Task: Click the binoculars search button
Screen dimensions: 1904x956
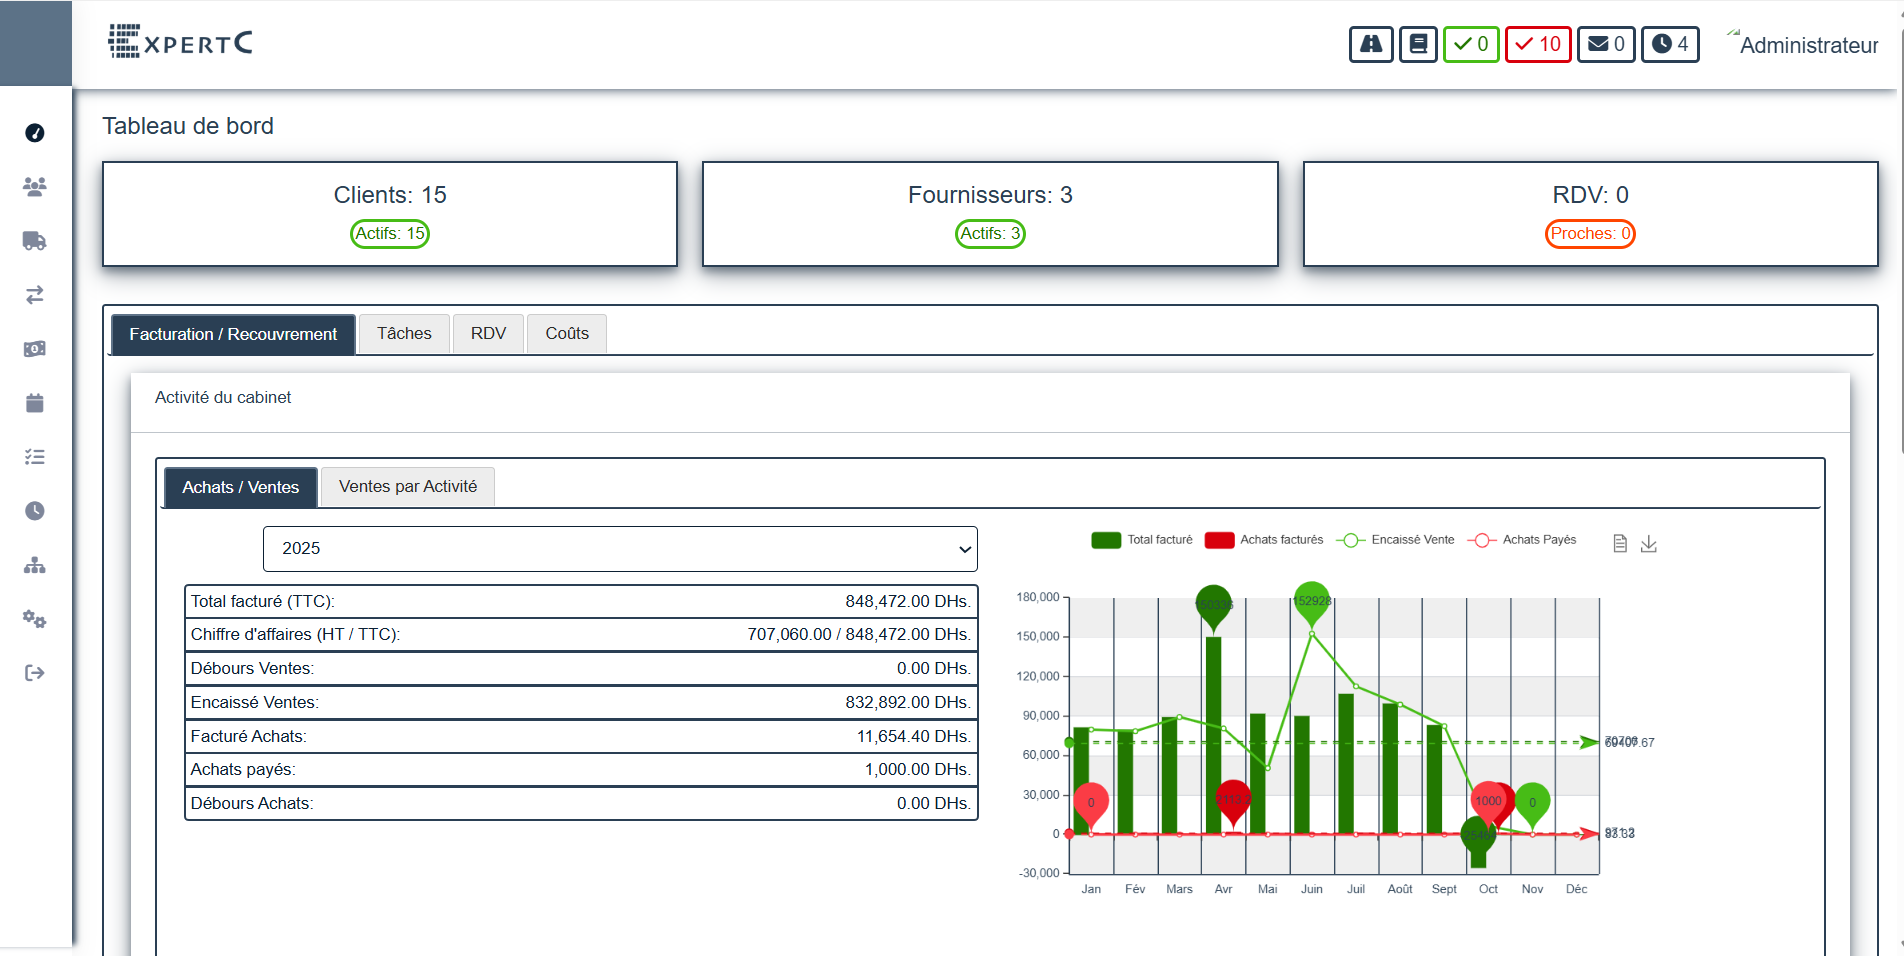Action: 1370,44
